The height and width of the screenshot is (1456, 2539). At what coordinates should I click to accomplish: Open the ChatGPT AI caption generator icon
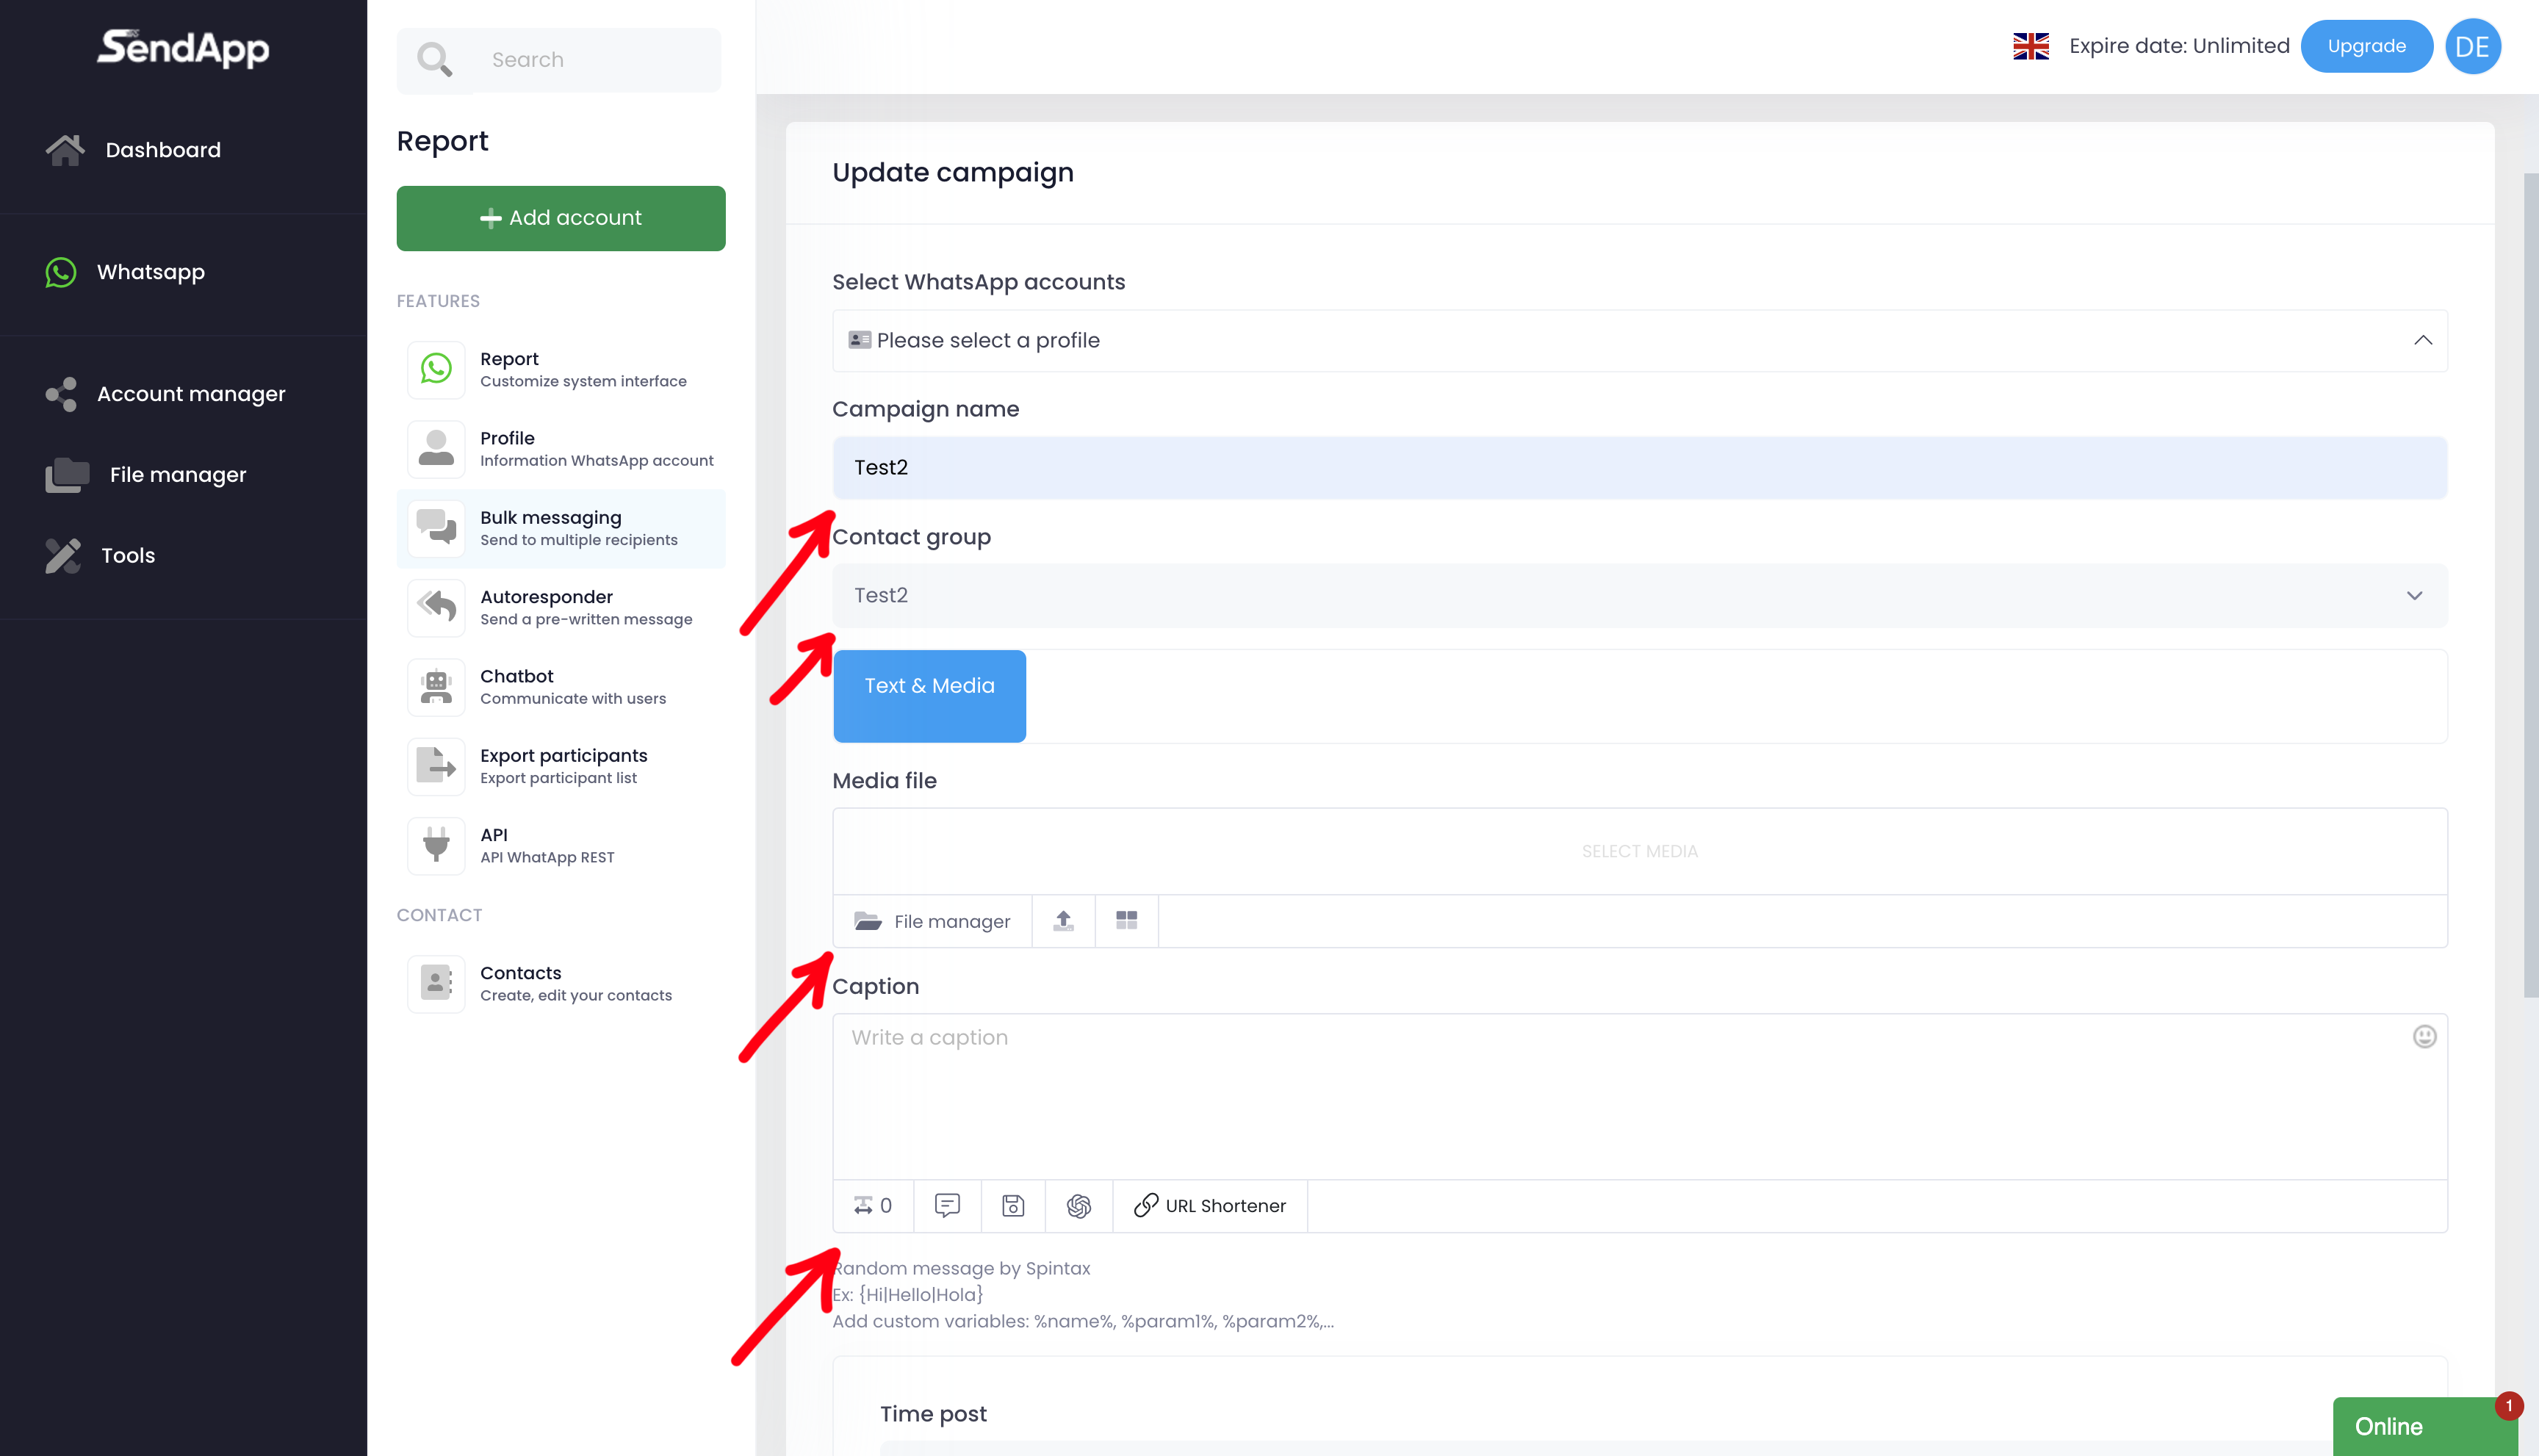pos(1078,1206)
